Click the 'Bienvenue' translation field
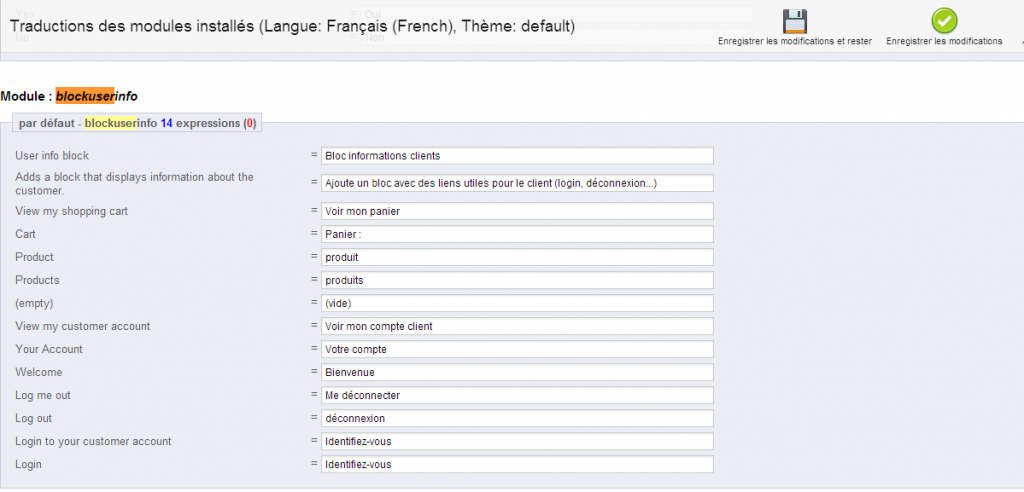This screenshot has width=1024, height=492. [x=517, y=372]
